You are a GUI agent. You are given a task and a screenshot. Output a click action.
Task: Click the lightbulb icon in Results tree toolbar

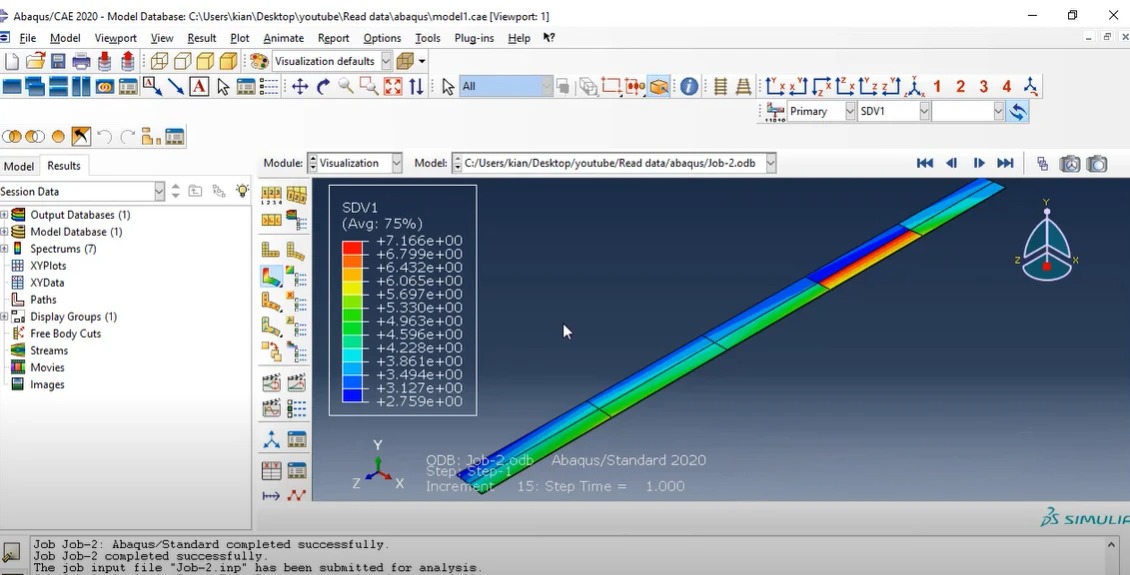[x=242, y=191]
